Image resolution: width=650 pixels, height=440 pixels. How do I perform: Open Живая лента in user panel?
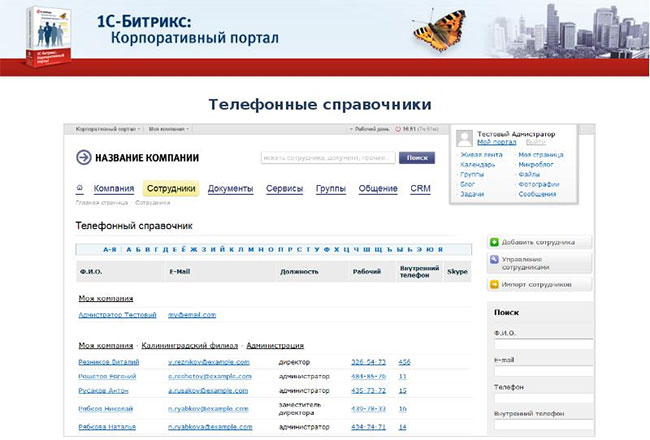tap(481, 154)
